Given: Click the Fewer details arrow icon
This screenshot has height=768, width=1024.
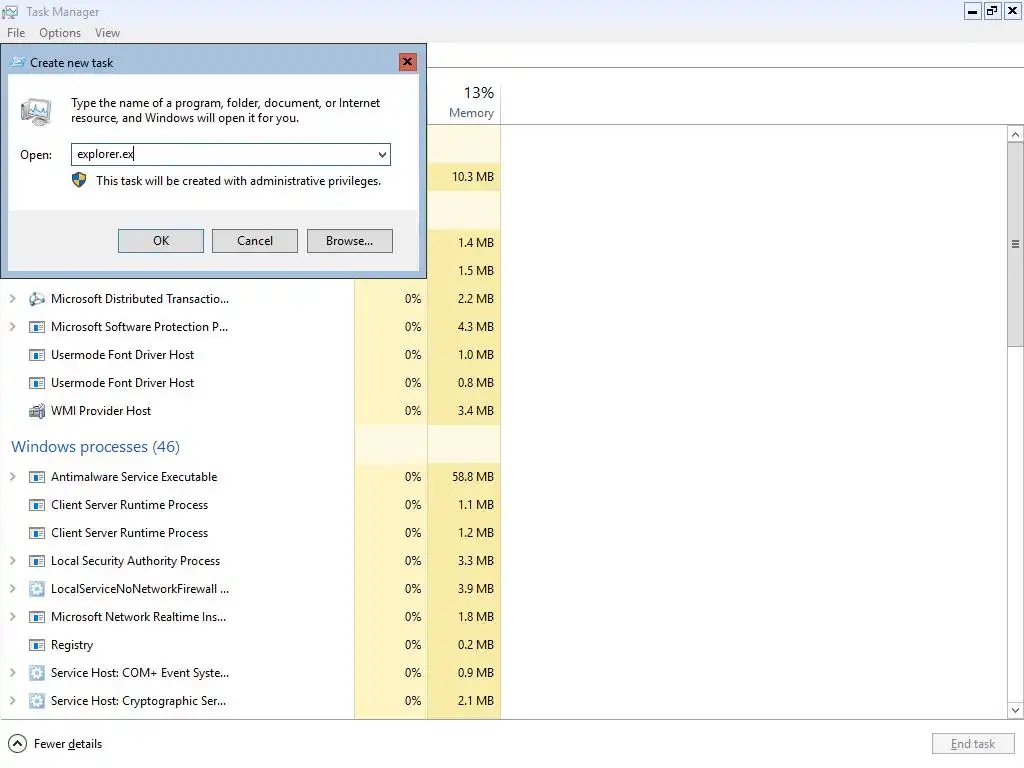Looking at the screenshot, I should pyautogui.click(x=18, y=744).
